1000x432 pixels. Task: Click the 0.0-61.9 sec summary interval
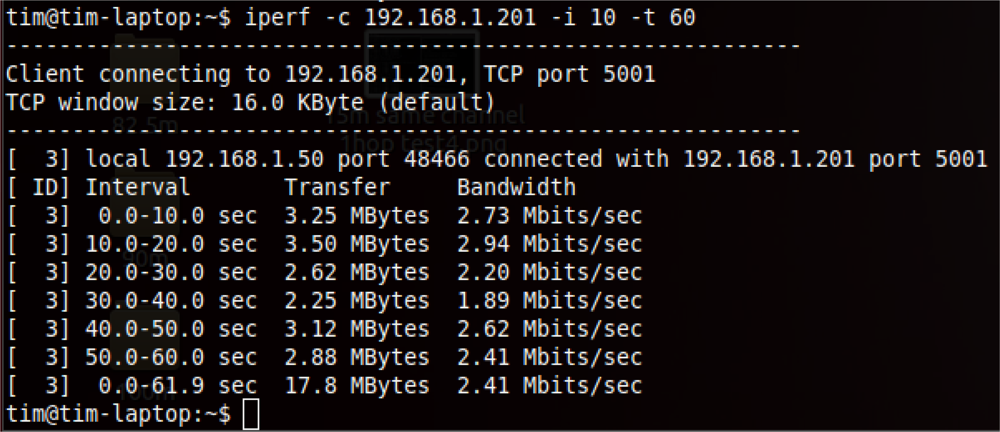pyautogui.click(x=177, y=385)
